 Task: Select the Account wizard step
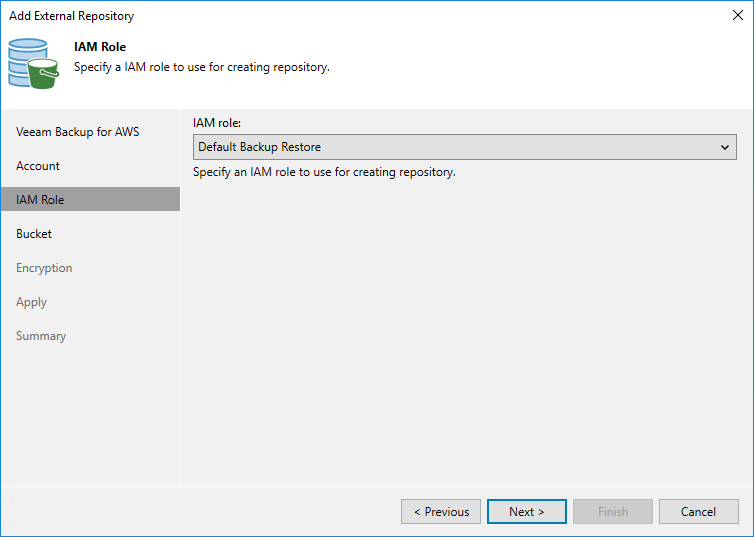point(38,166)
